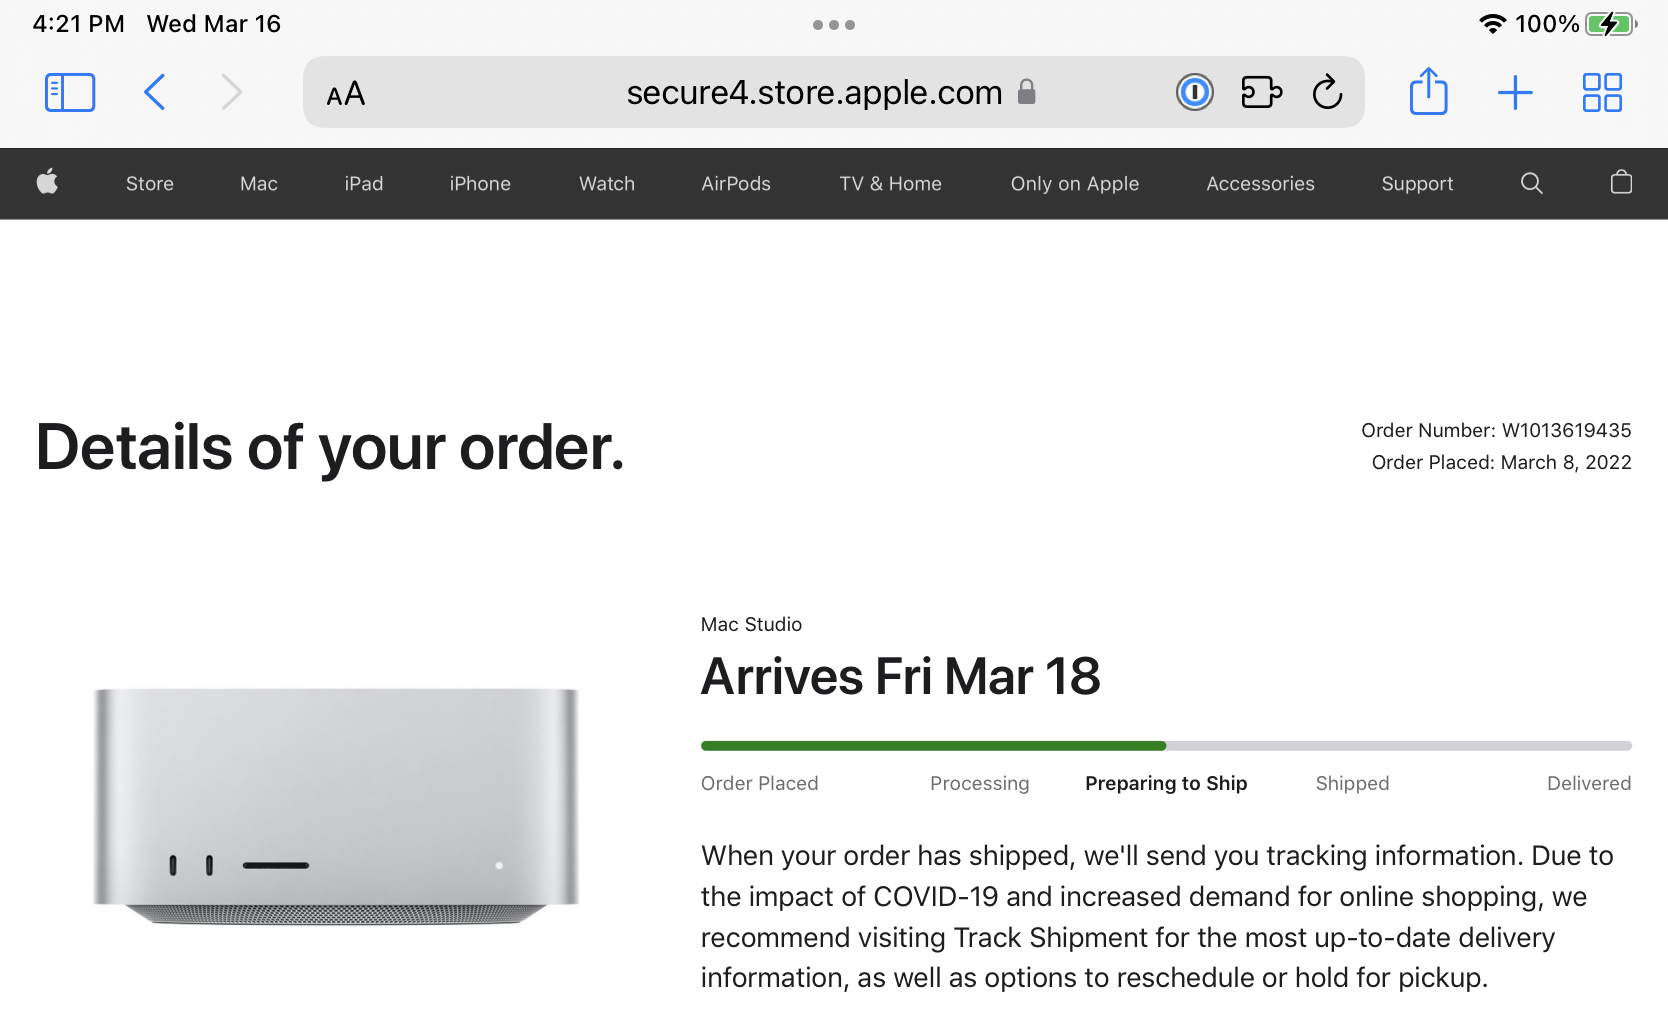
Task: Open a new tab
Action: pyautogui.click(x=1515, y=93)
